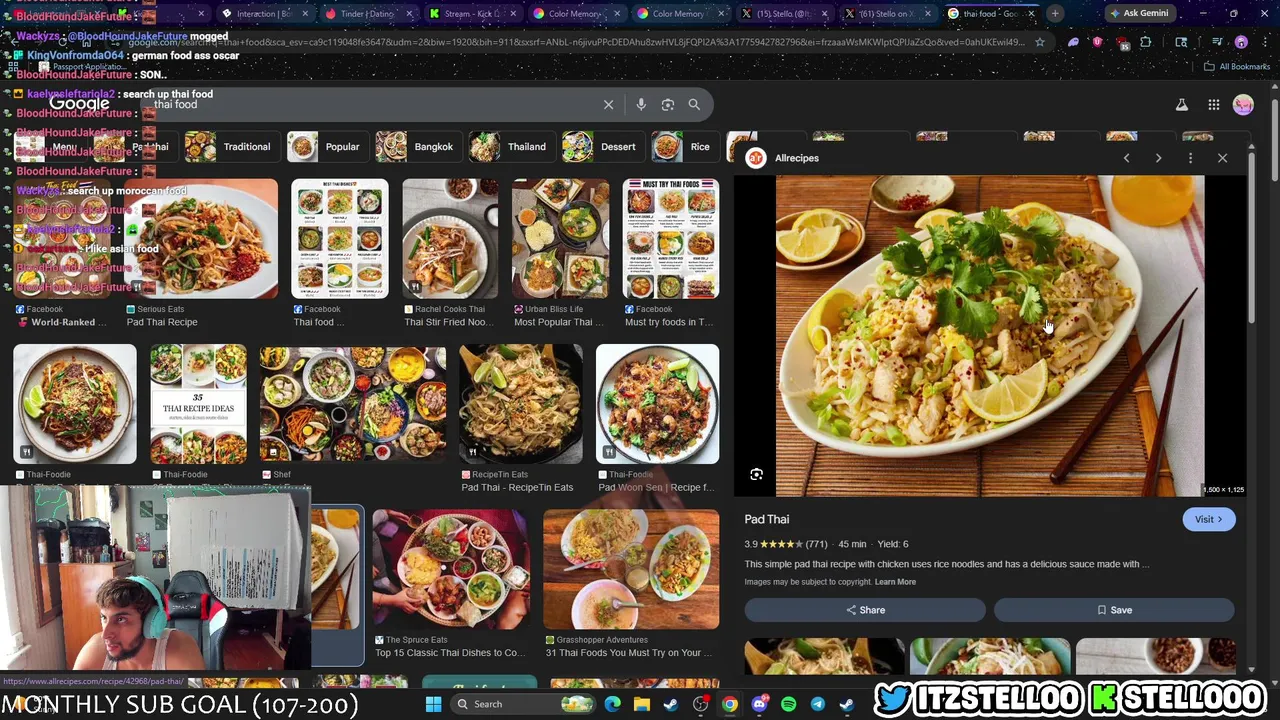Select Must try Thai foods Facebook image

pyautogui.click(x=671, y=239)
